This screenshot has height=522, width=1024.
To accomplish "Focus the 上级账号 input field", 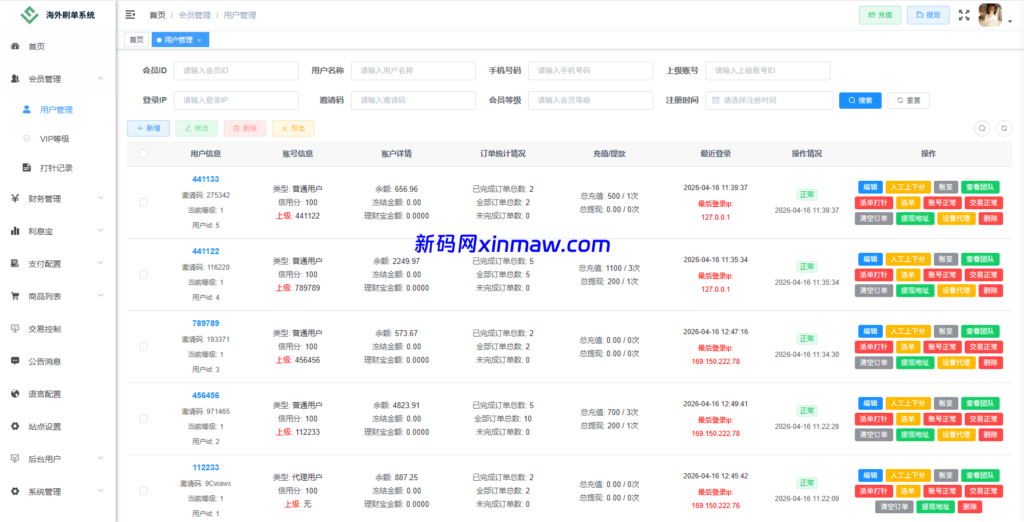I will point(768,71).
